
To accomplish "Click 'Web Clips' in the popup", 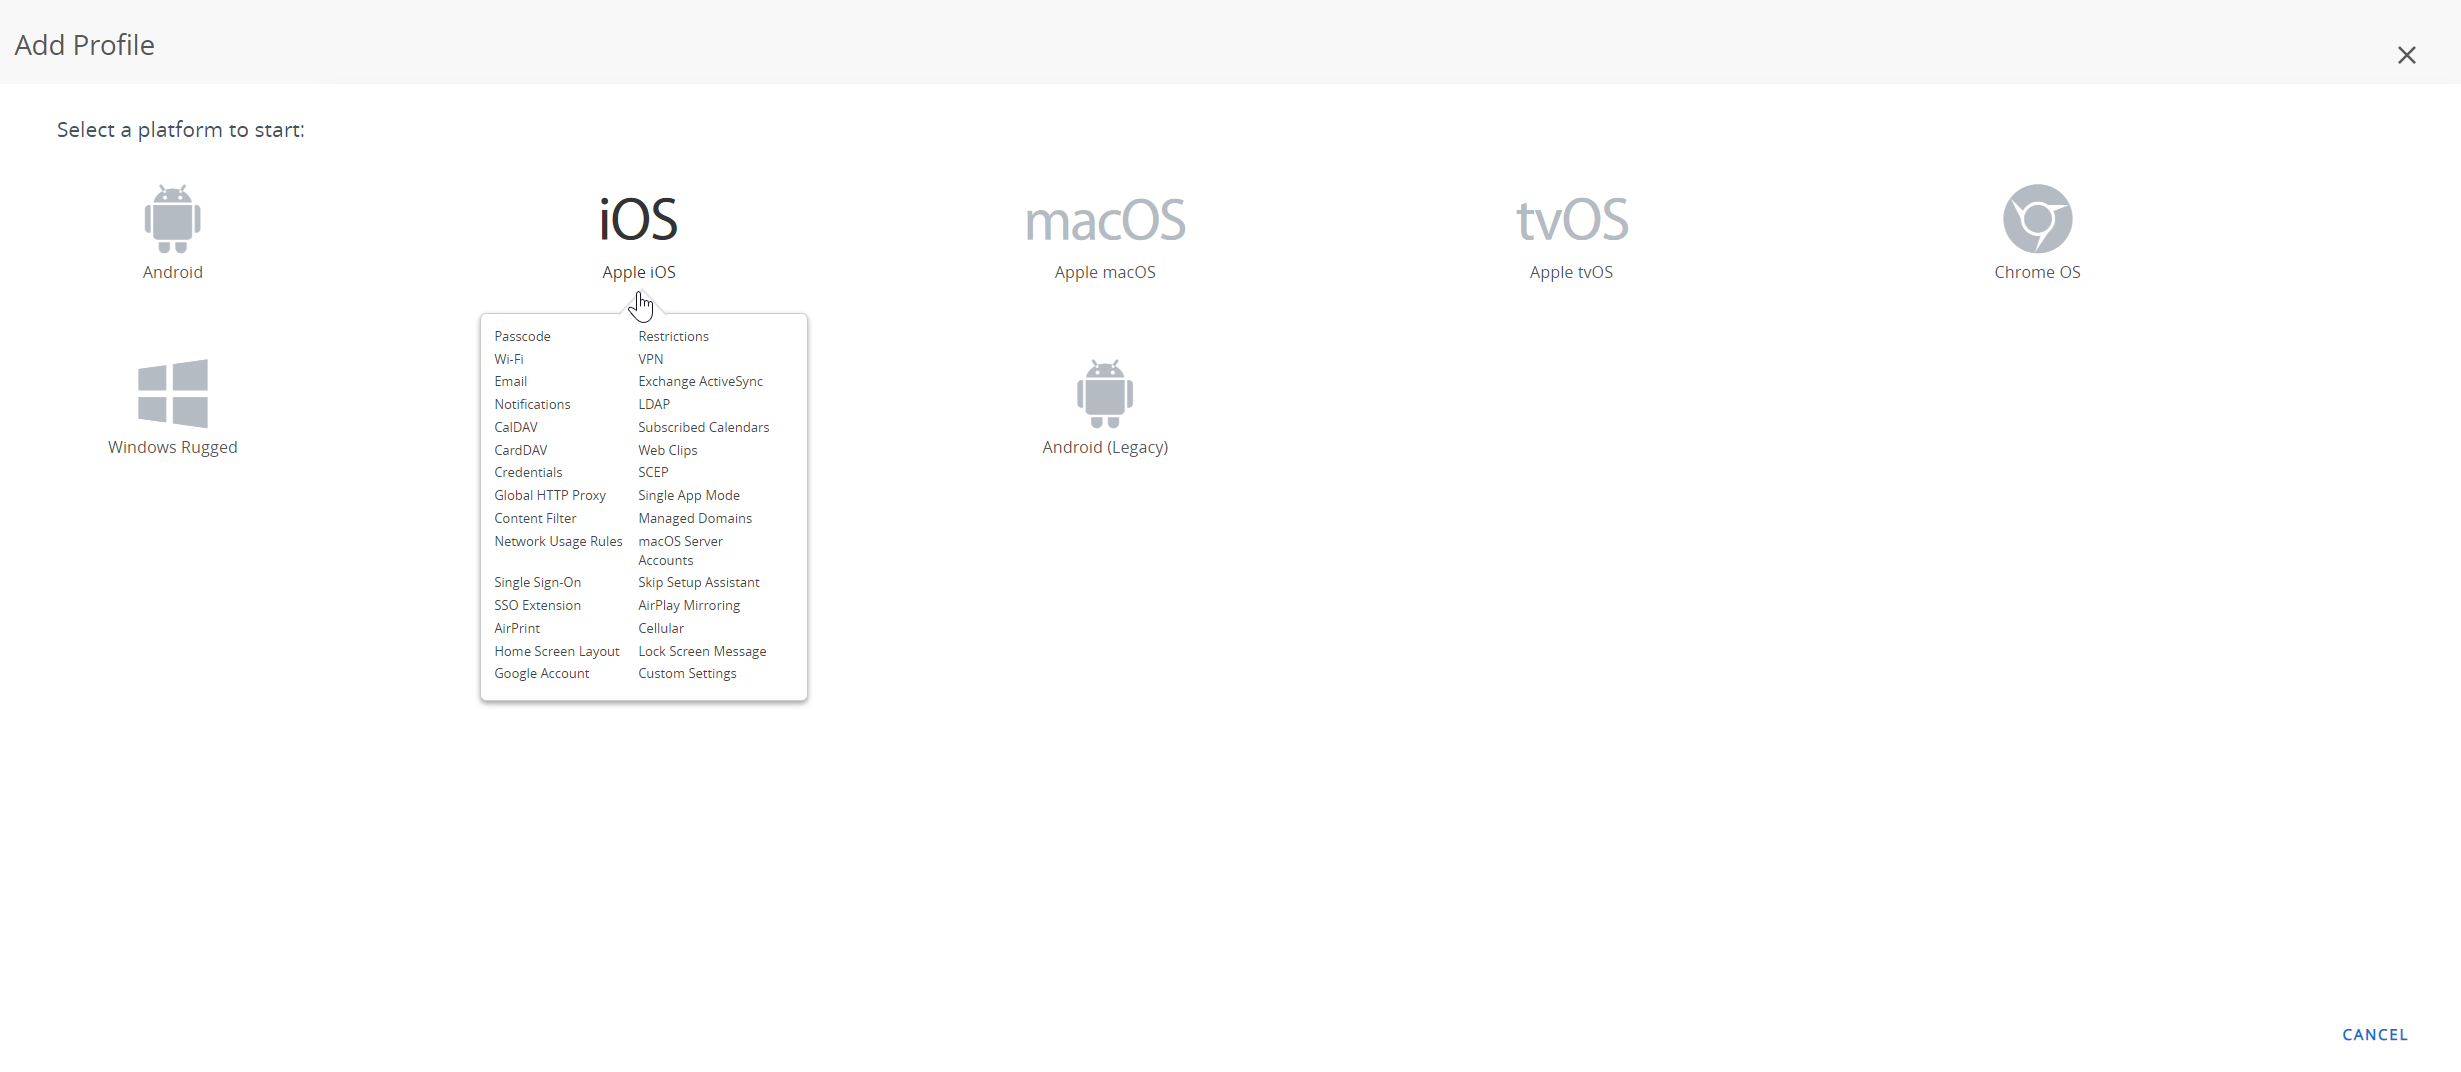I will (668, 450).
